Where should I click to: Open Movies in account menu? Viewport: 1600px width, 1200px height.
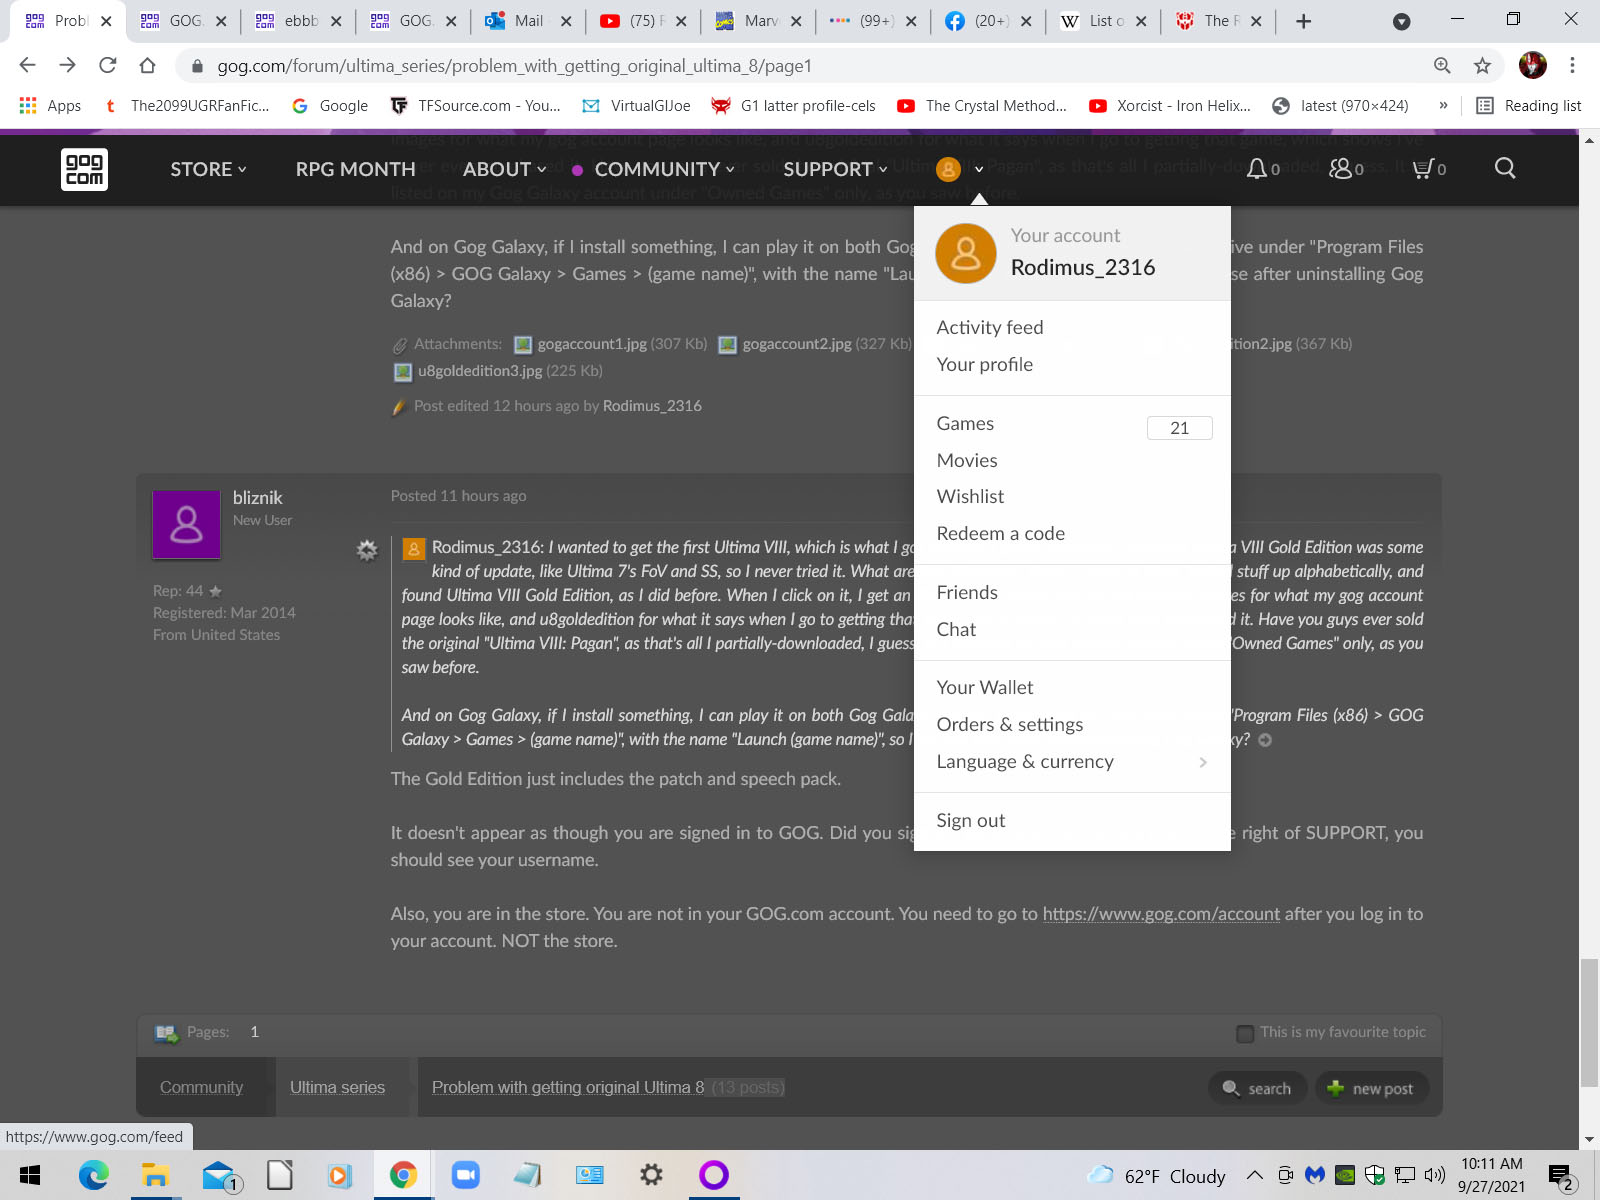[x=967, y=461]
